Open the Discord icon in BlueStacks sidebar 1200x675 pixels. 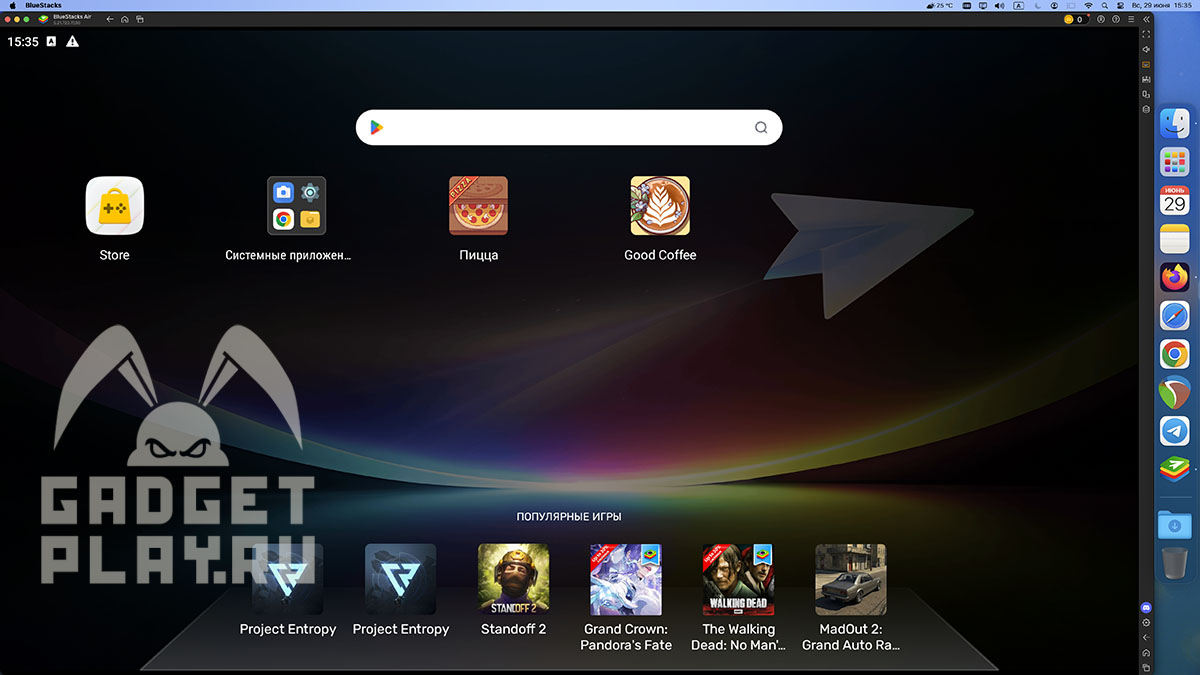point(1146,607)
